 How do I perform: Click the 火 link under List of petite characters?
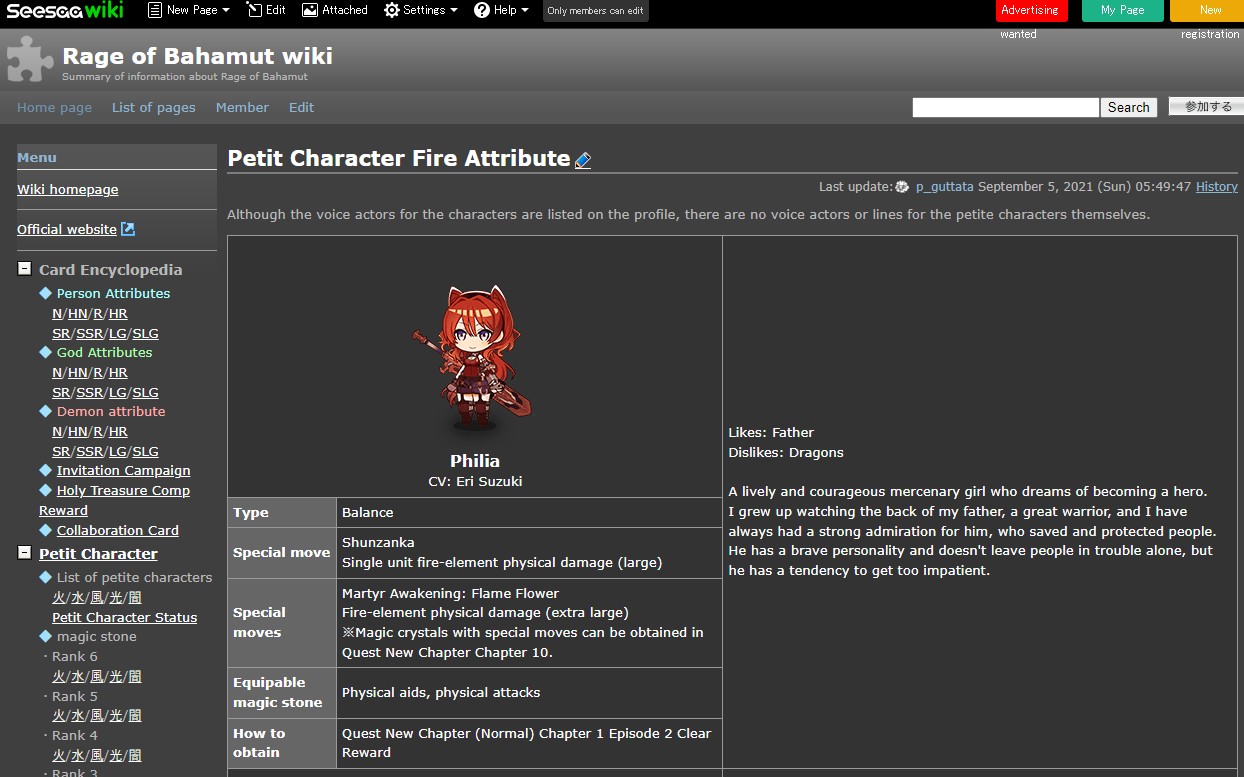click(x=58, y=597)
